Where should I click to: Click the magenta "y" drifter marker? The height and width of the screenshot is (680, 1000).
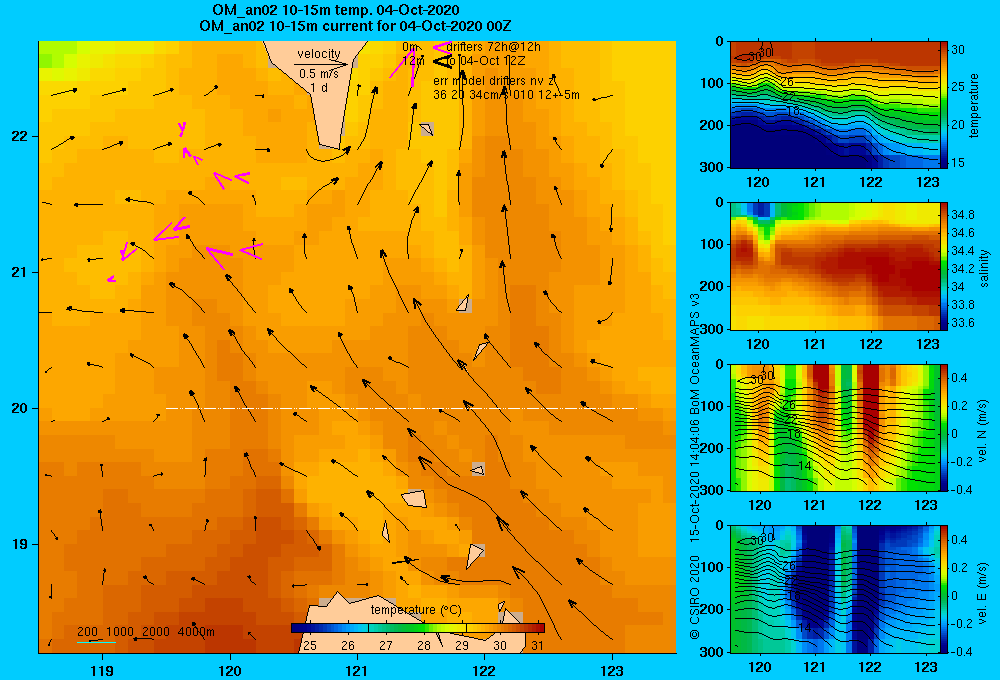(x=182, y=128)
